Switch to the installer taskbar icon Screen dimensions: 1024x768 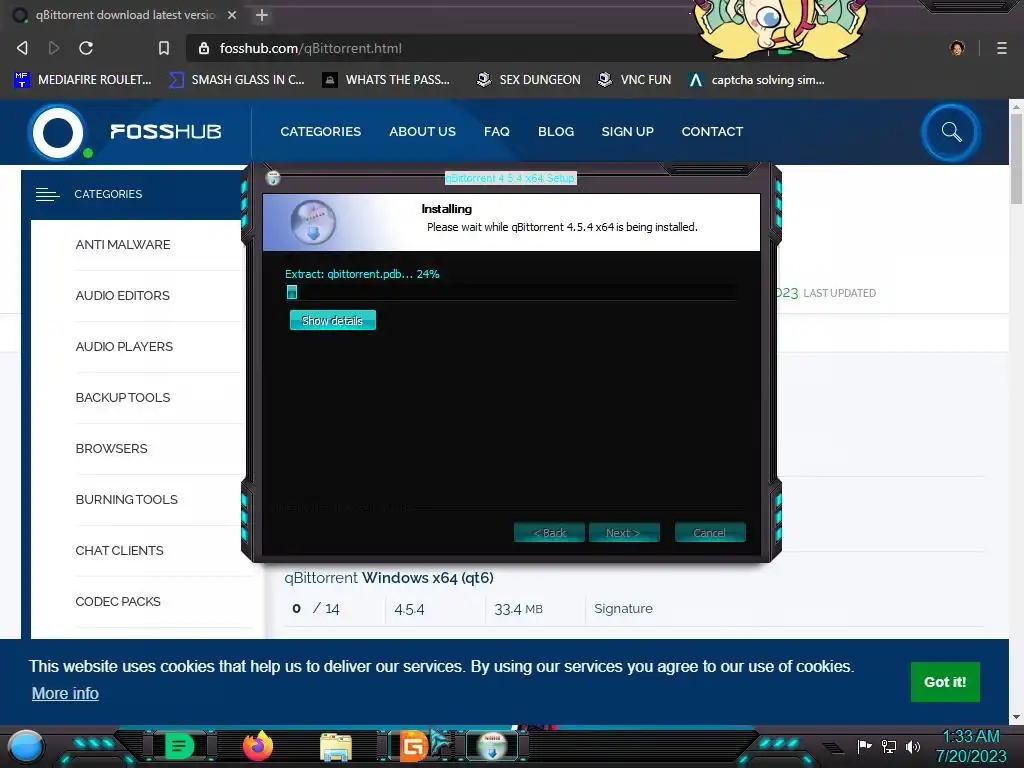[492, 746]
